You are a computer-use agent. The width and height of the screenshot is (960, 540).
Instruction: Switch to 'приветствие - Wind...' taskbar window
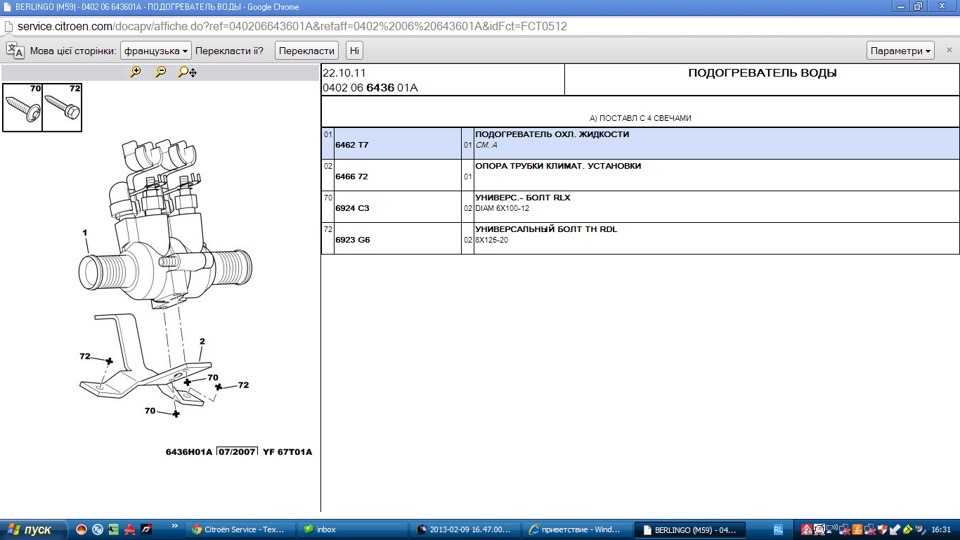coord(576,530)
